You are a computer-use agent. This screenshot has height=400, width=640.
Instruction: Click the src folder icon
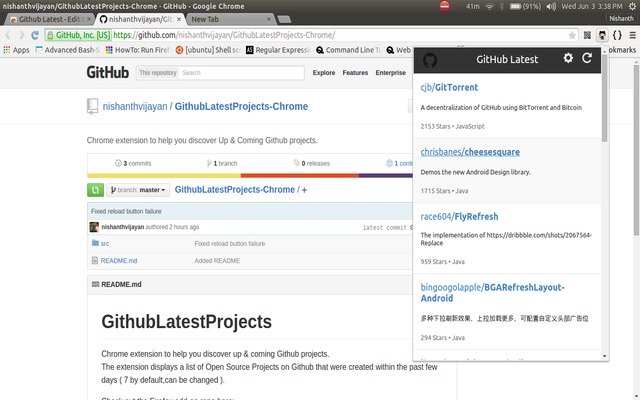point(95,243)
